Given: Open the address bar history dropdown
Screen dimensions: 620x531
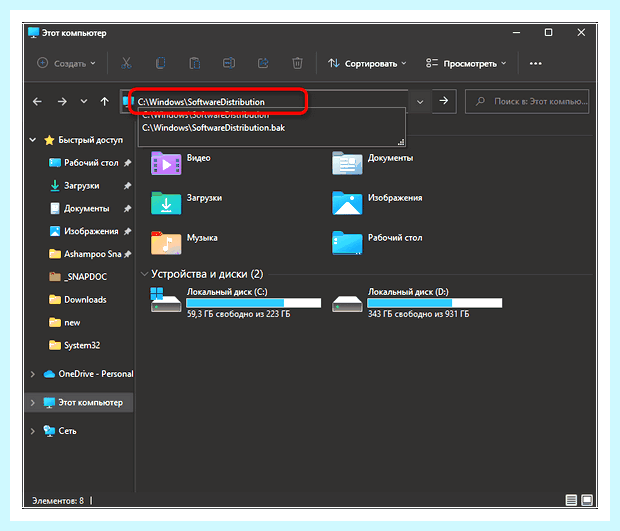Looking at the screenshot, I should pos(420,102).
